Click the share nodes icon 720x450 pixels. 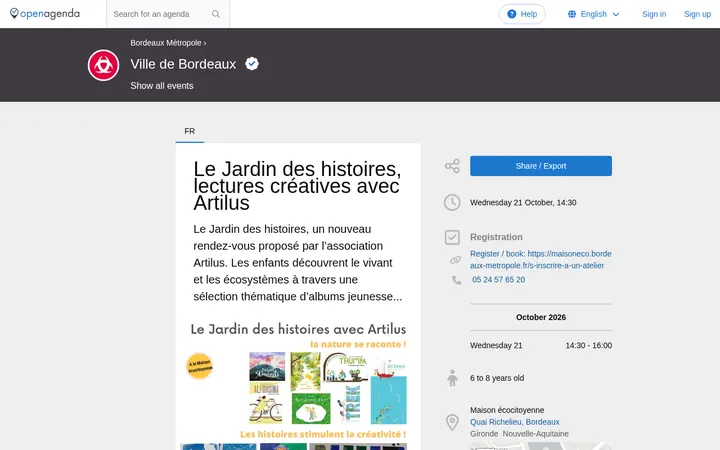[452, 166]
